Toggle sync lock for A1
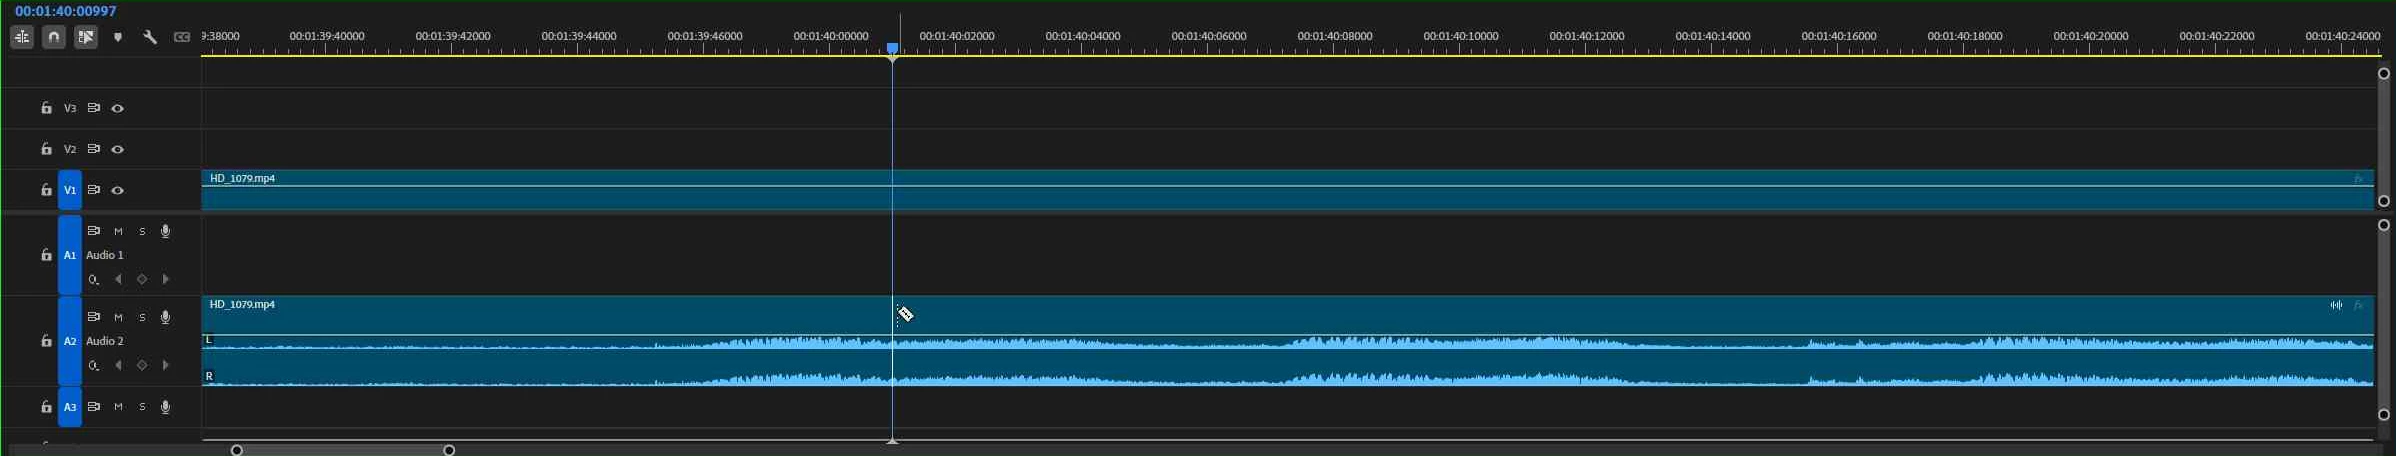Screen dimensions: 2396x456 [x=94, y=231]
